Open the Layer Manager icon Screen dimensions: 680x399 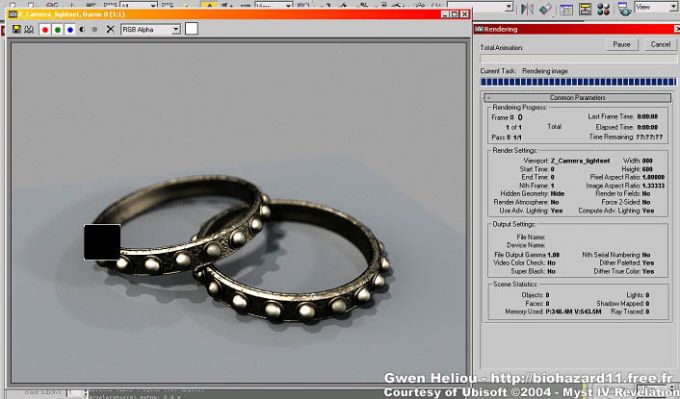tap(566, 9)
